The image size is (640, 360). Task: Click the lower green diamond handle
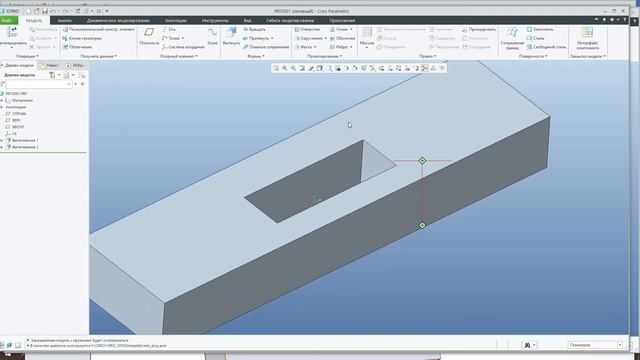click(422, 225)
